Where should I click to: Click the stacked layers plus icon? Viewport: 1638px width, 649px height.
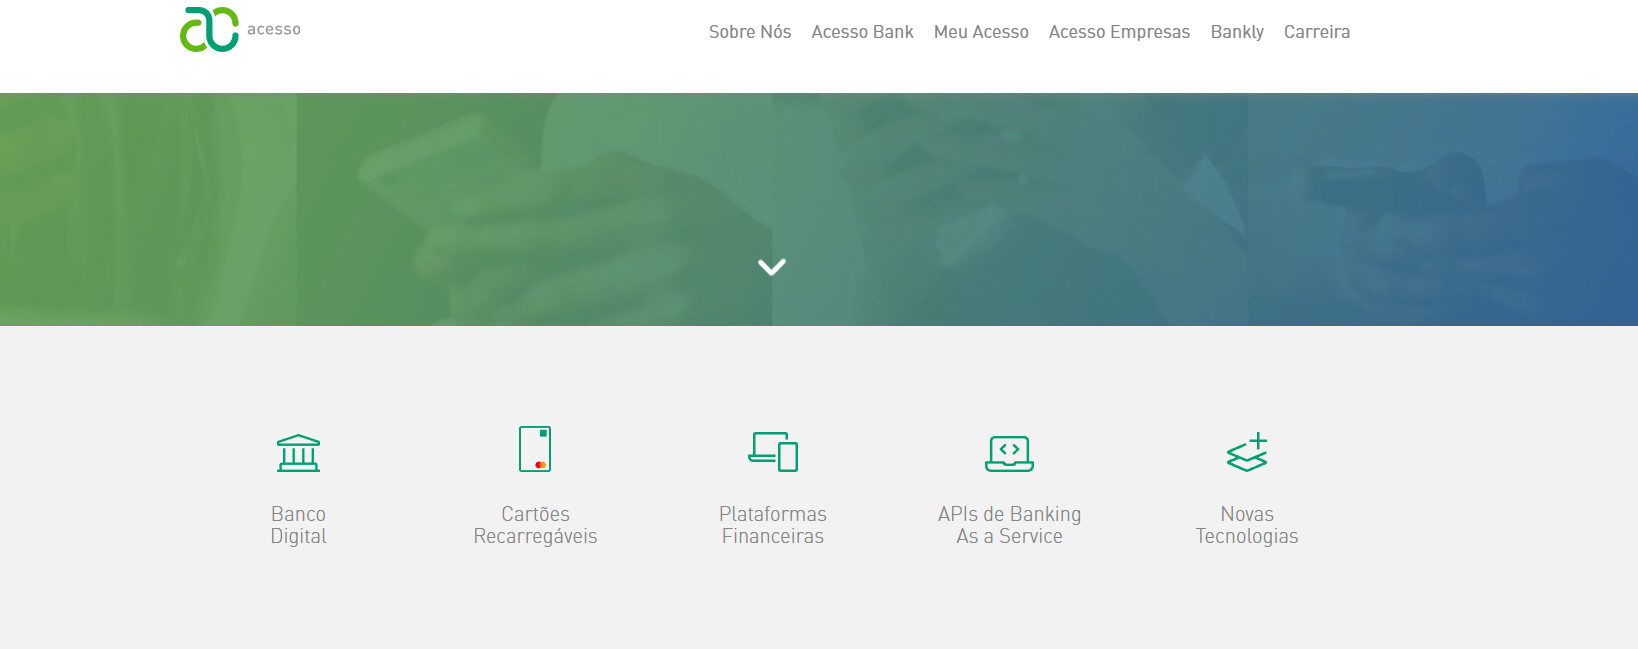[1247, 452]
